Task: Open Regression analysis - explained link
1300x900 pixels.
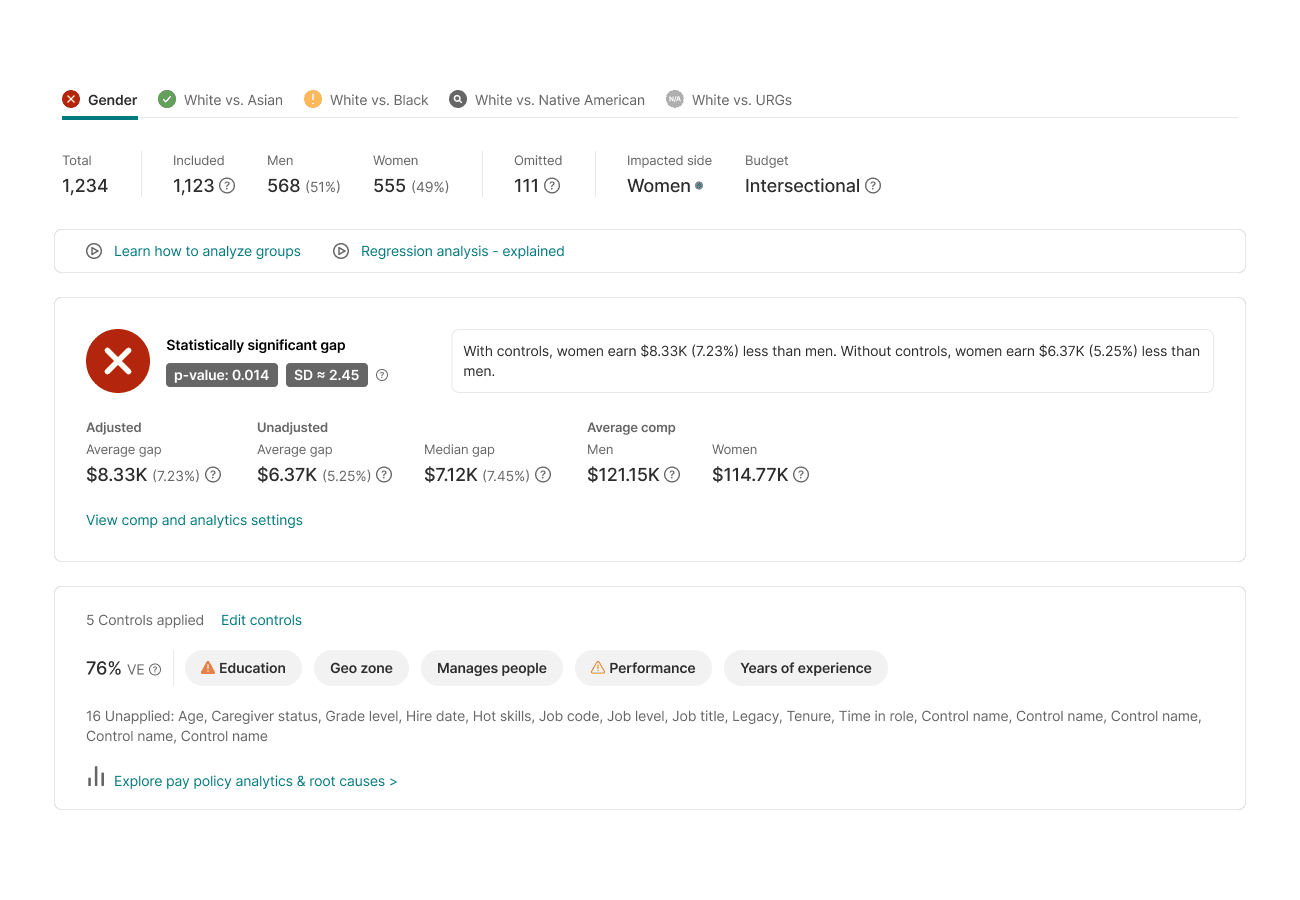Action: [x=463, y=251]
